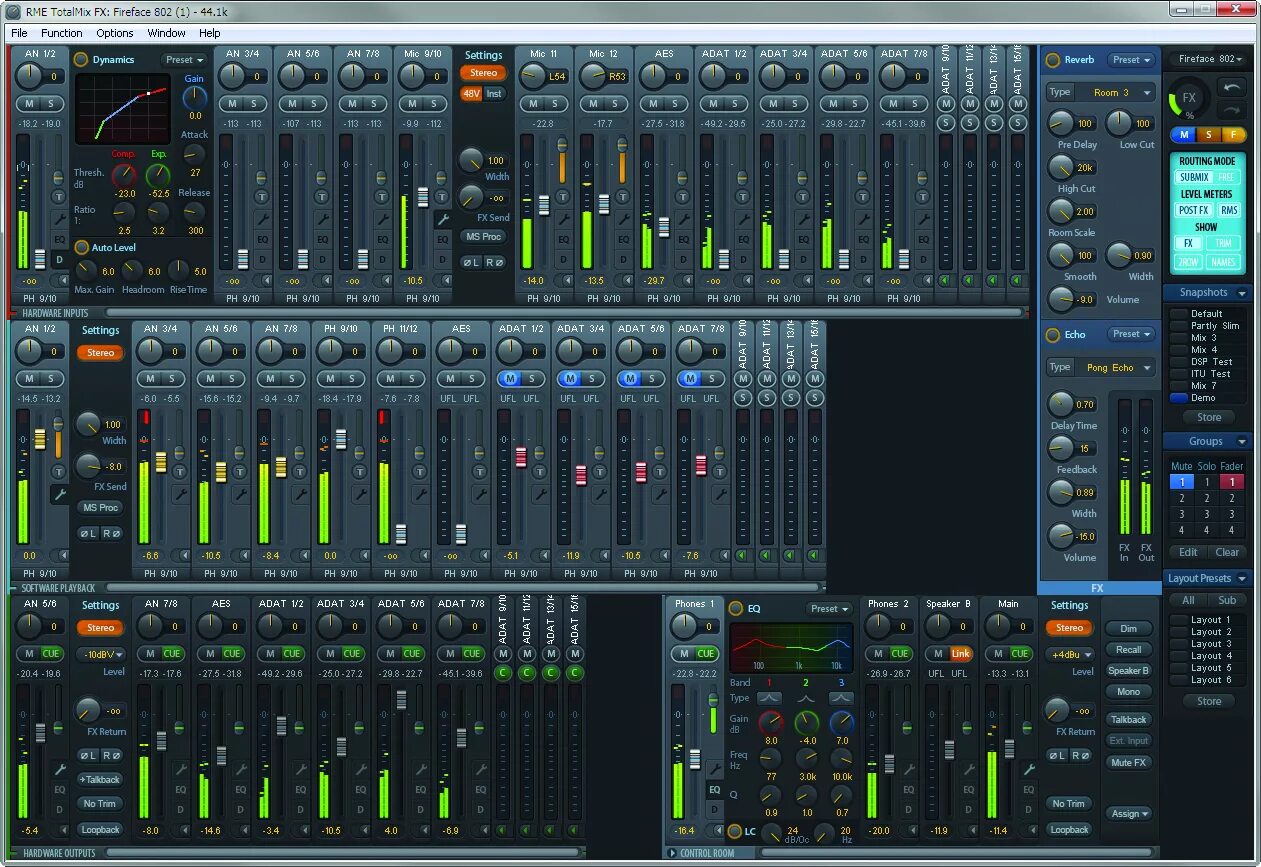Click Store under the Snapshots list

1209,418
